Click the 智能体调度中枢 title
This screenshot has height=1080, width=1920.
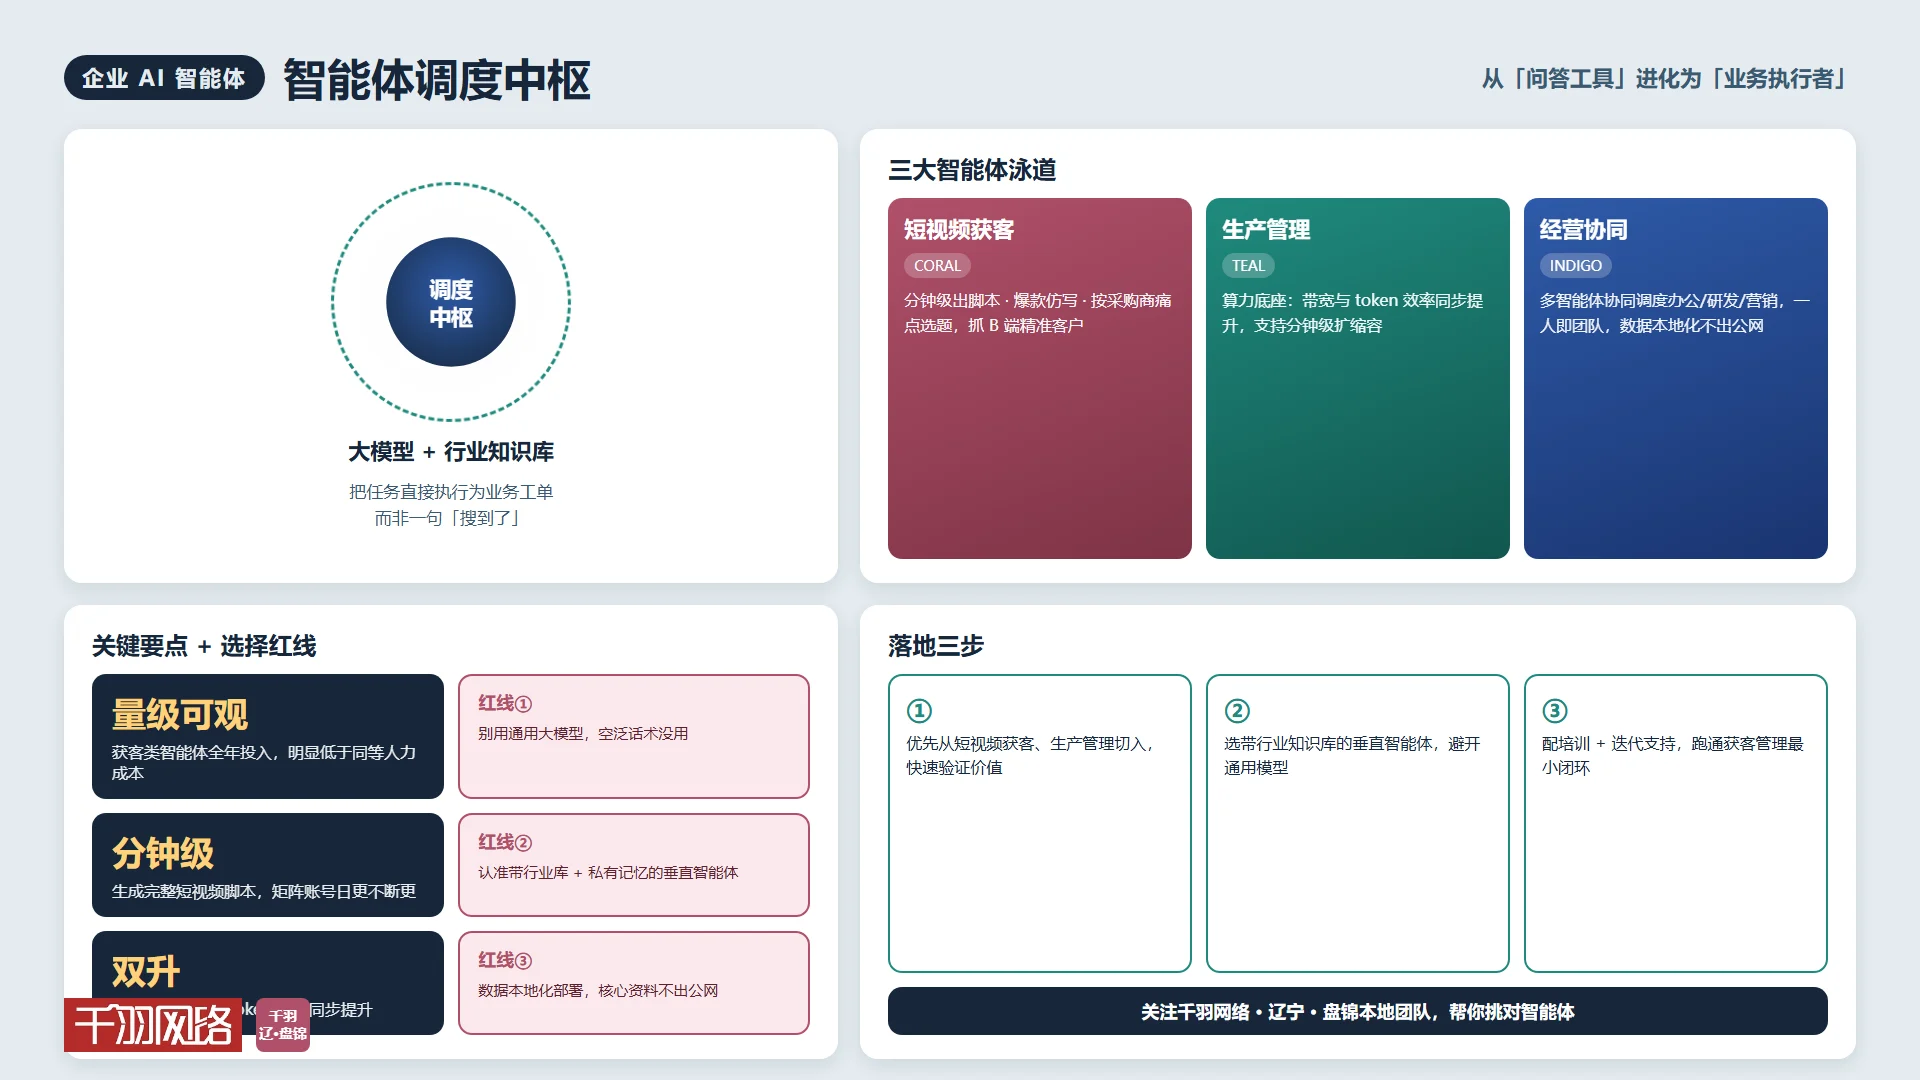point(436,80)
